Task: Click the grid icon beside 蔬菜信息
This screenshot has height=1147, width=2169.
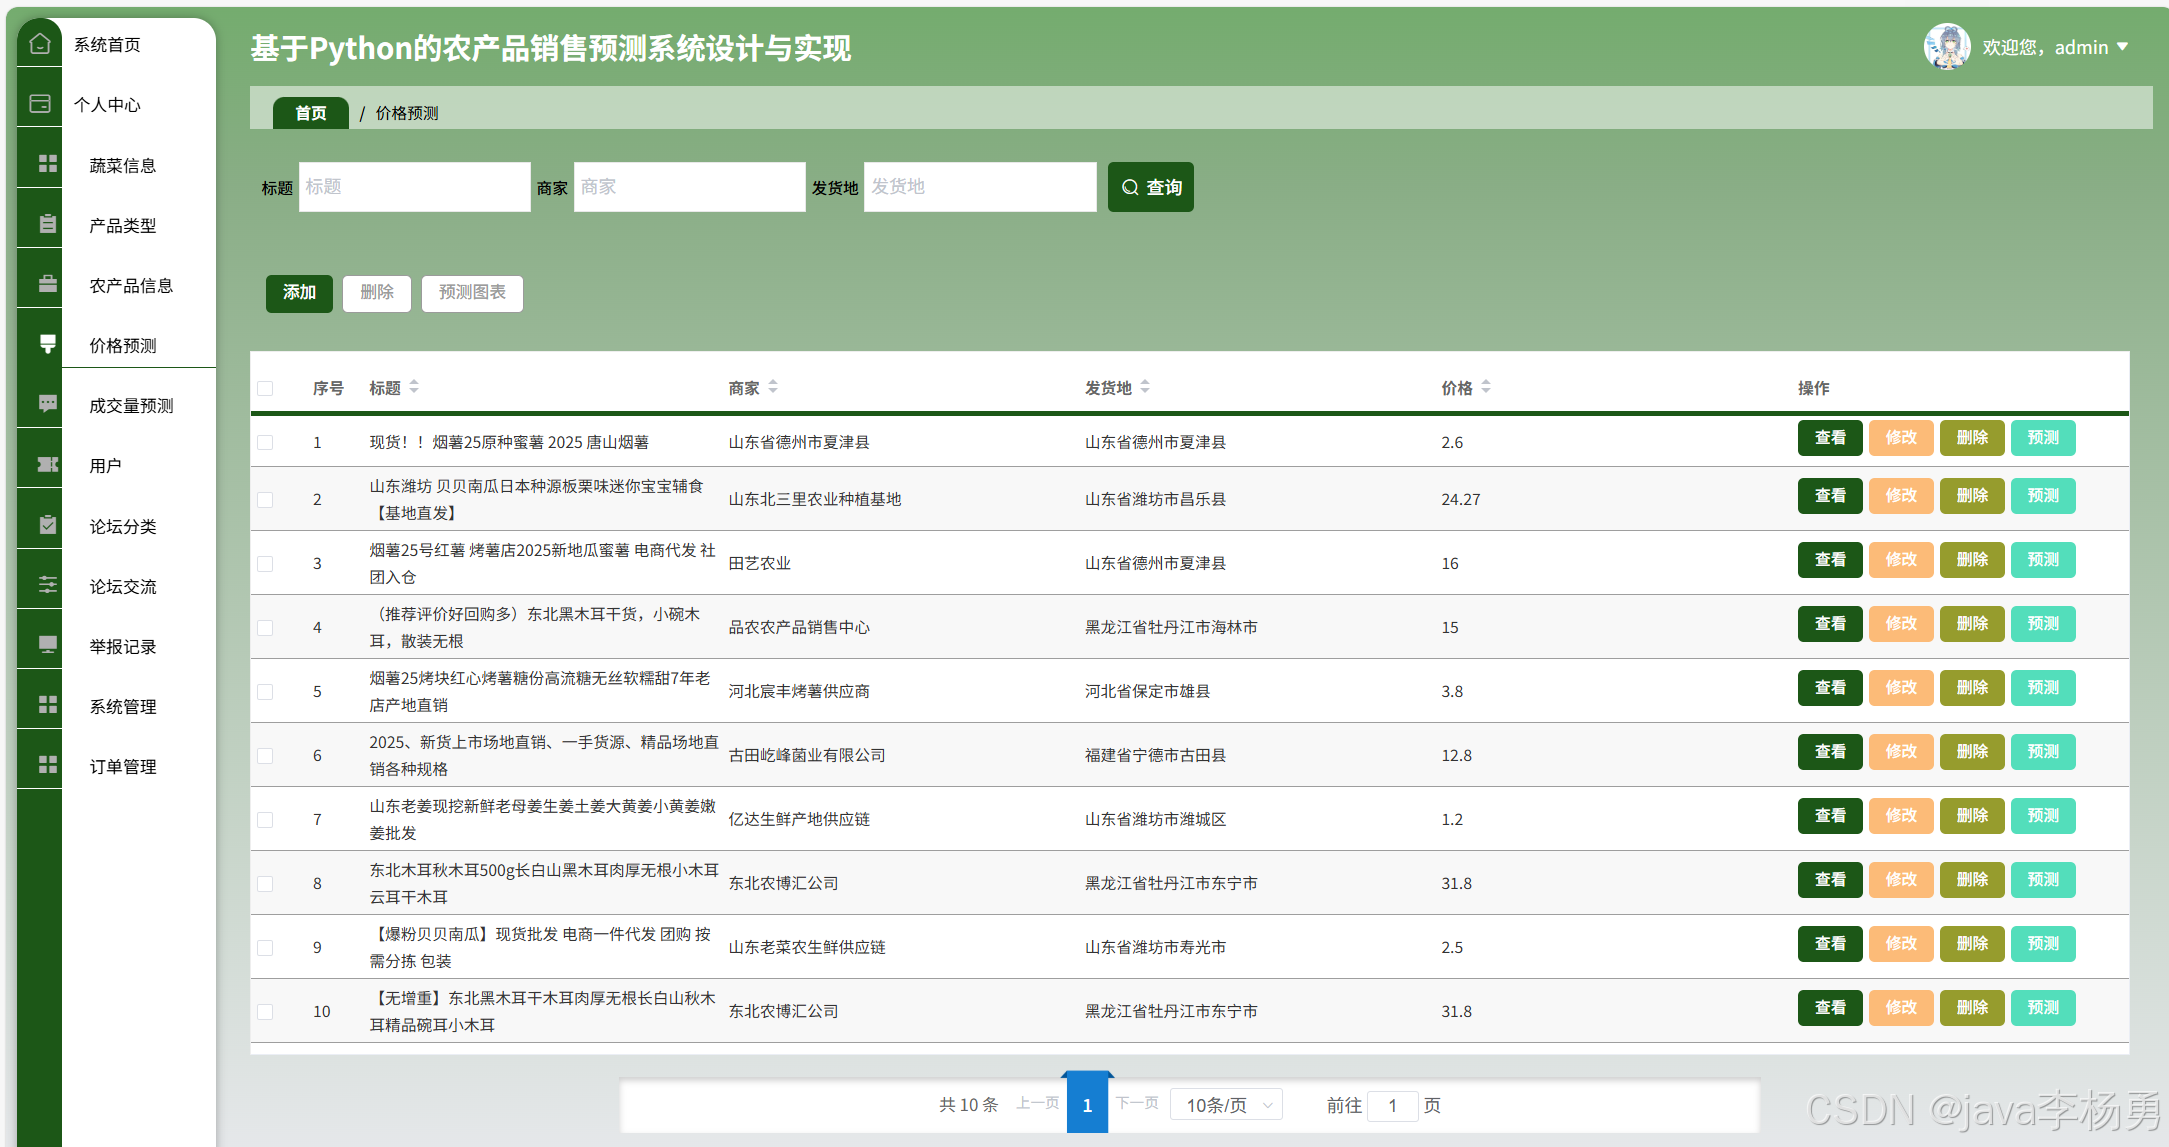Action: point(48,164)
